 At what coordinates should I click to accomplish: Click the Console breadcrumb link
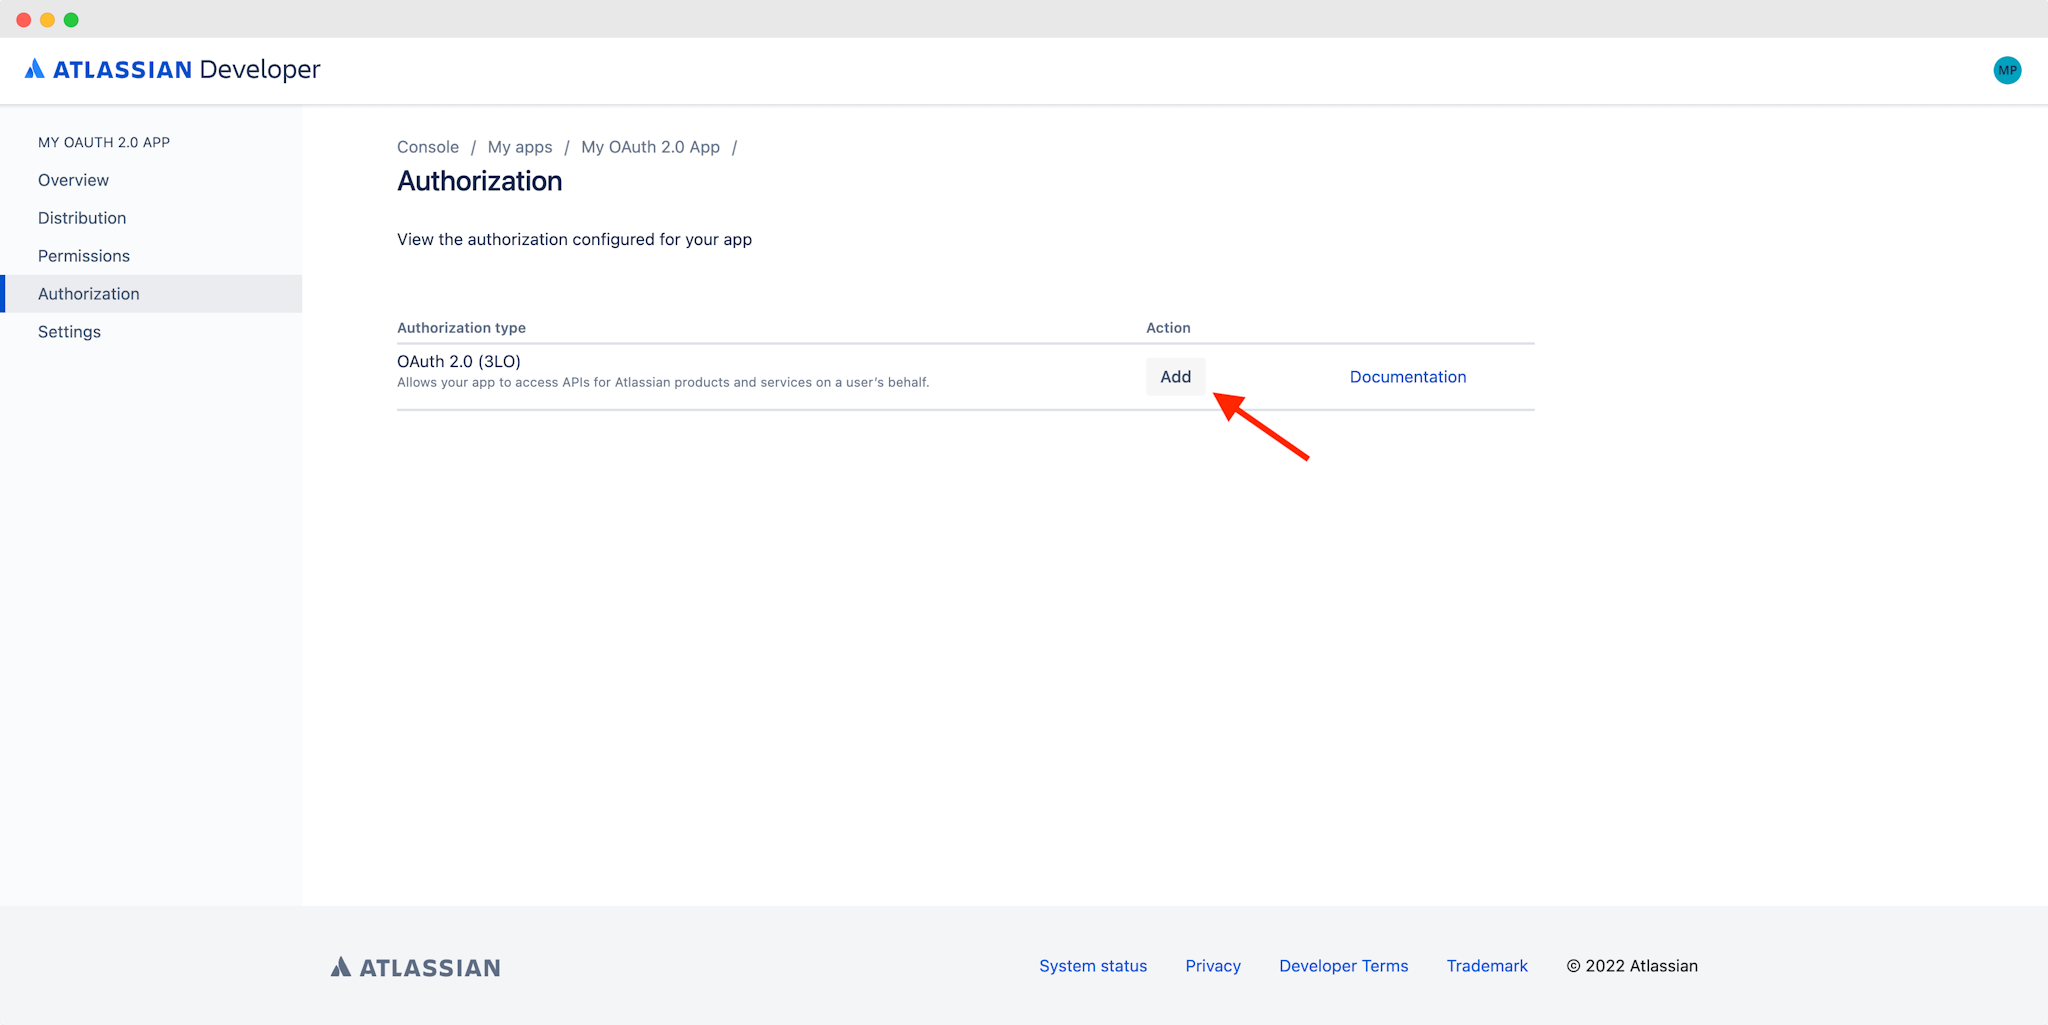coord(428,147)
